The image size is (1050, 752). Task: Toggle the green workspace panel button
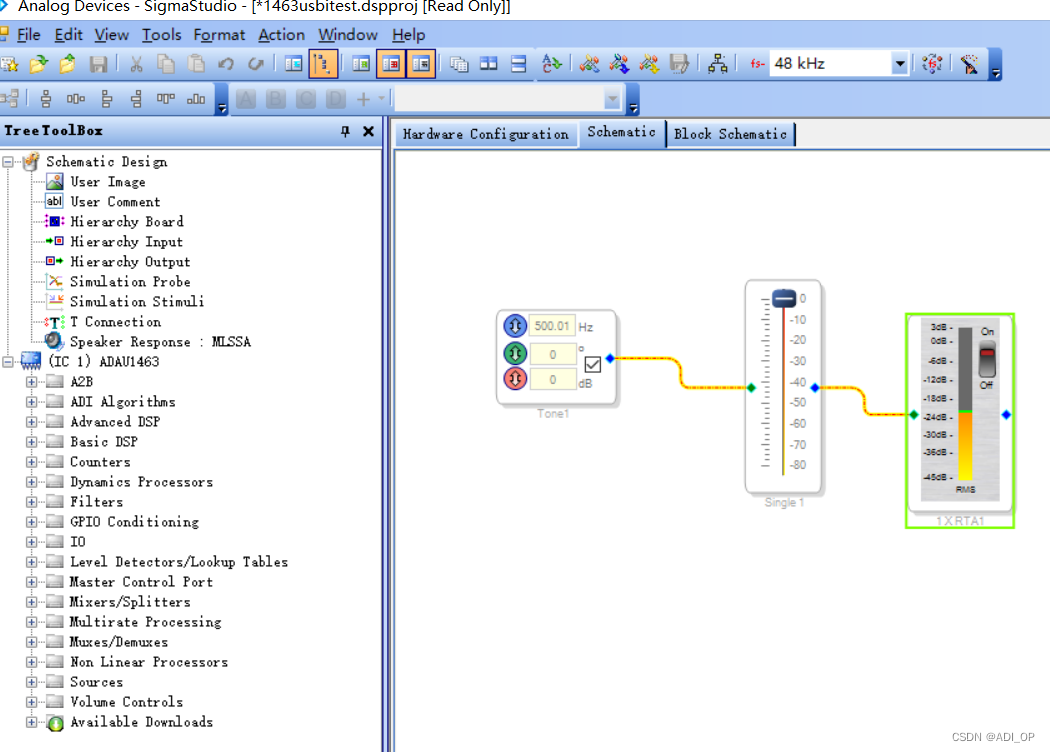(361, 64)
